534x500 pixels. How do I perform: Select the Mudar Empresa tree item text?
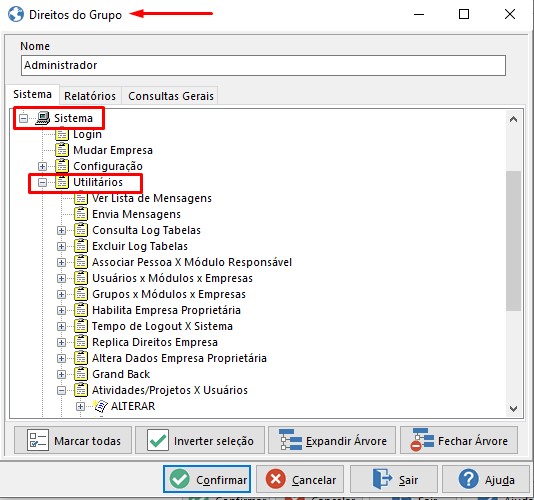tap(113, 150)
